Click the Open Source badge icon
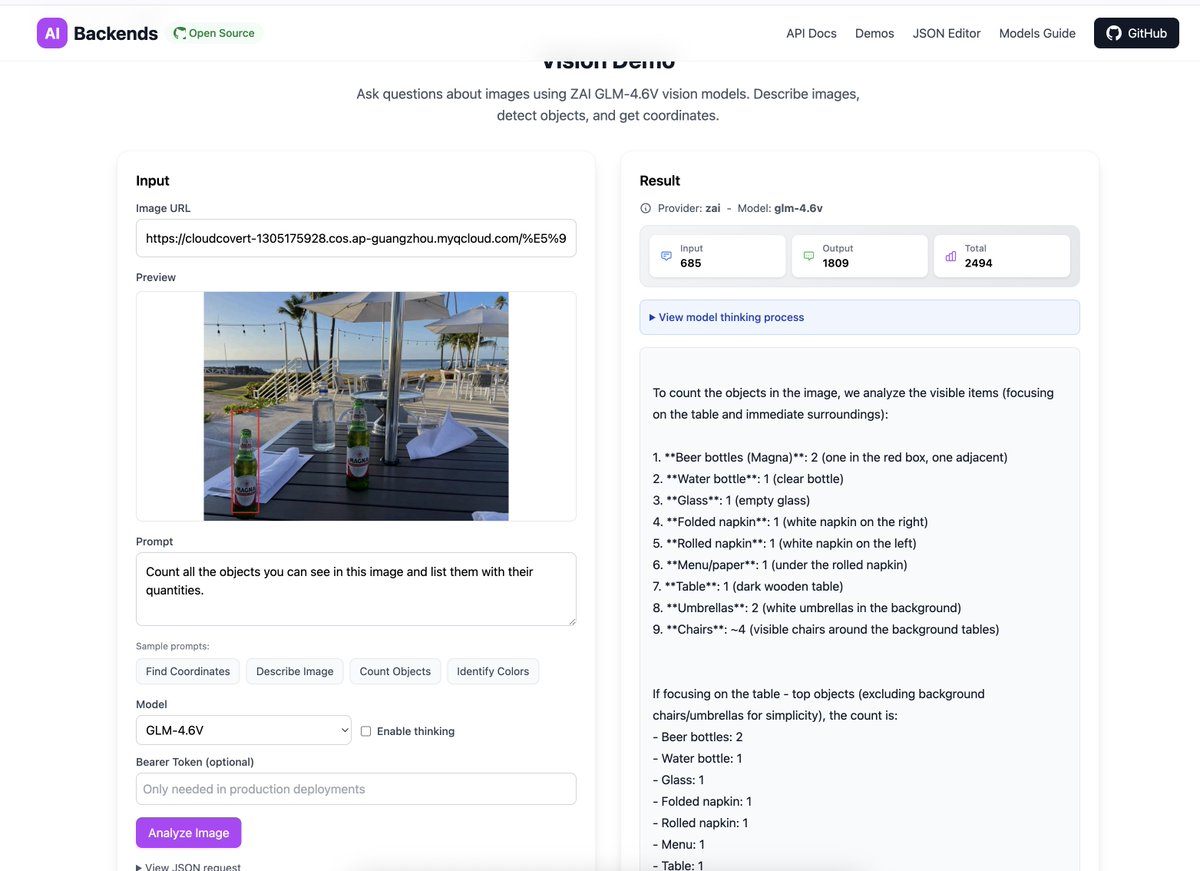1200x871 pixels. 180,33
